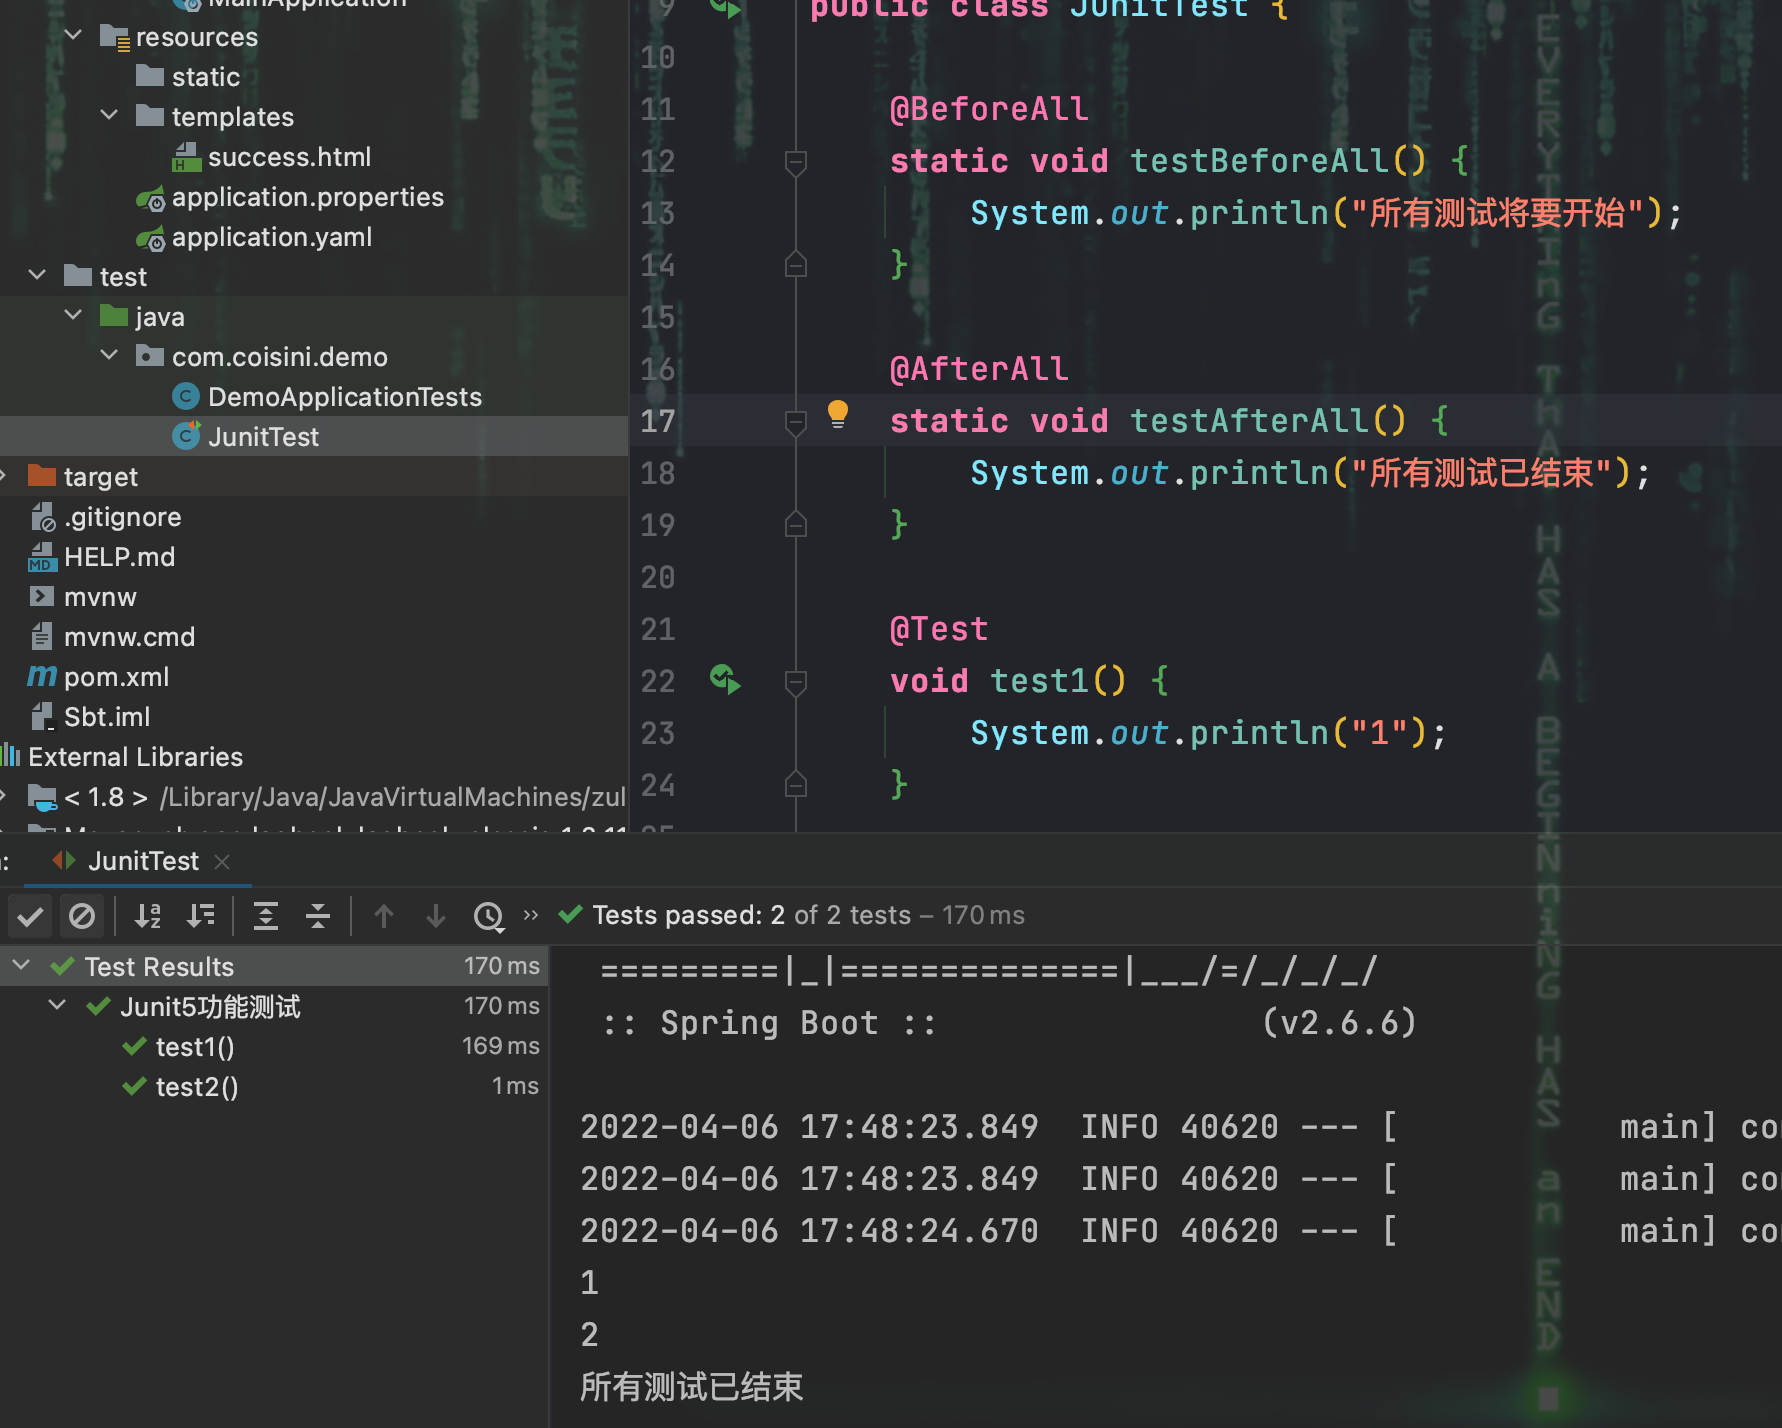The image size is (1782, 1428).
Task: Collapse the java test source folder
Action: (73, 316)
